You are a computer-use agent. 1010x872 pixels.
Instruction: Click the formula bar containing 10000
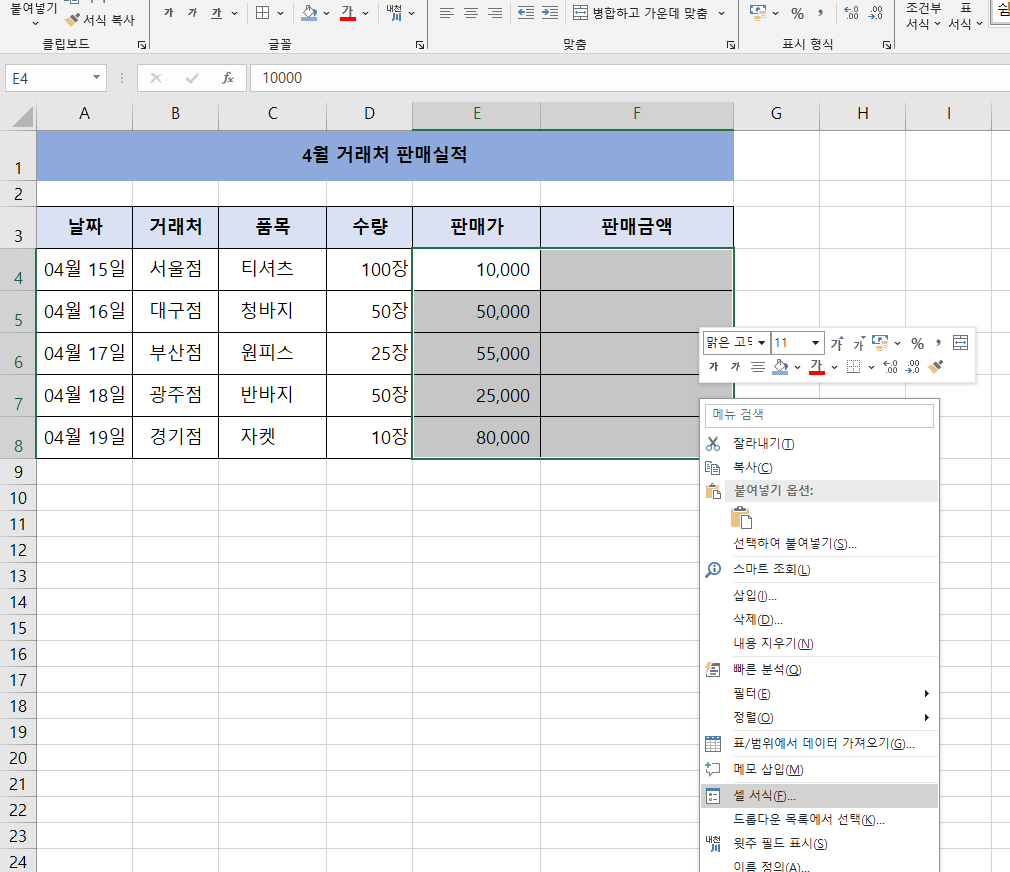[x=630, y=78]
